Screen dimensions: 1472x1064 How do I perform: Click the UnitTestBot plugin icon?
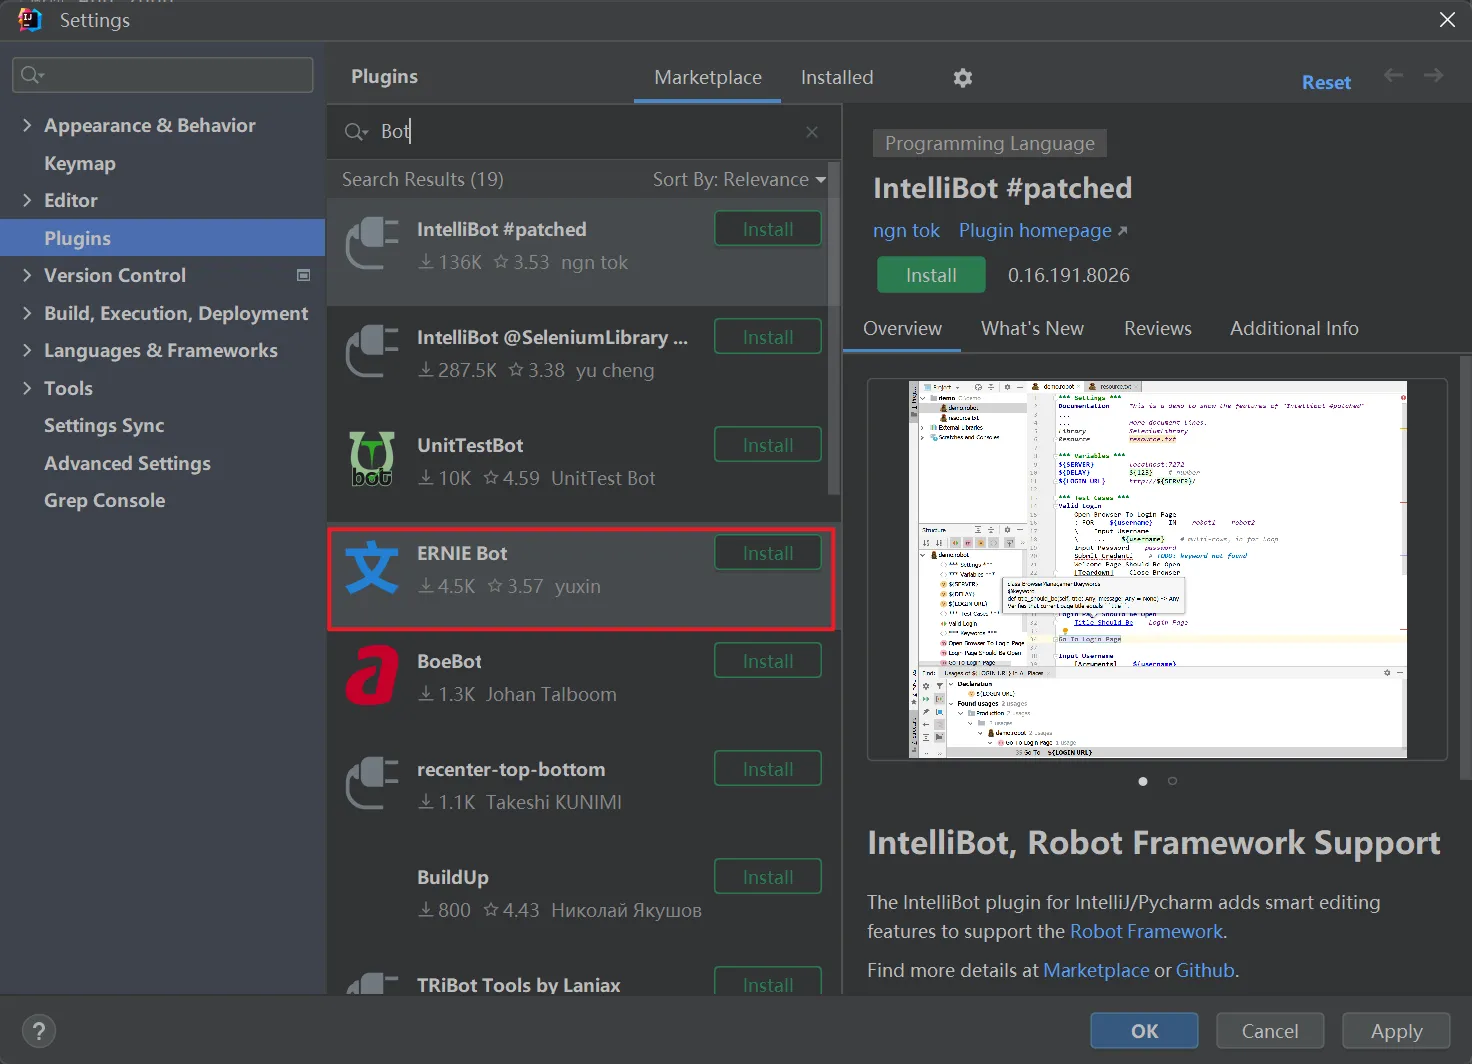372,458
